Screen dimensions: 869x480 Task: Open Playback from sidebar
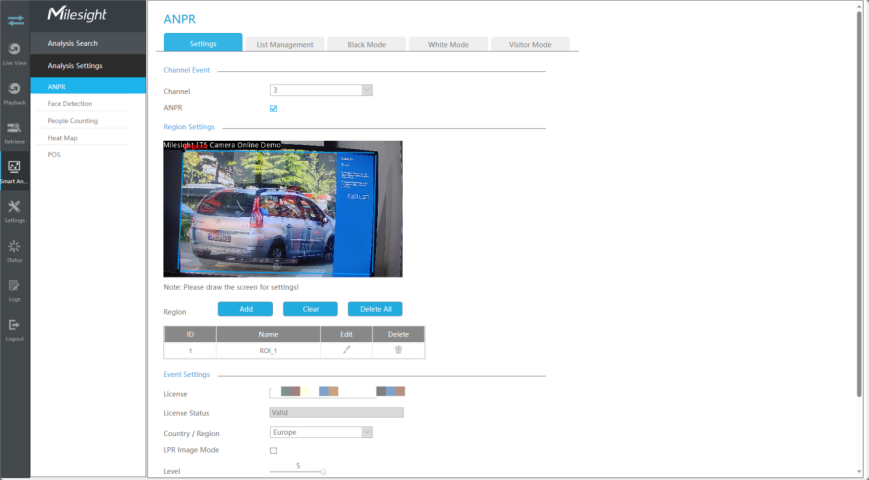[14, 93]
